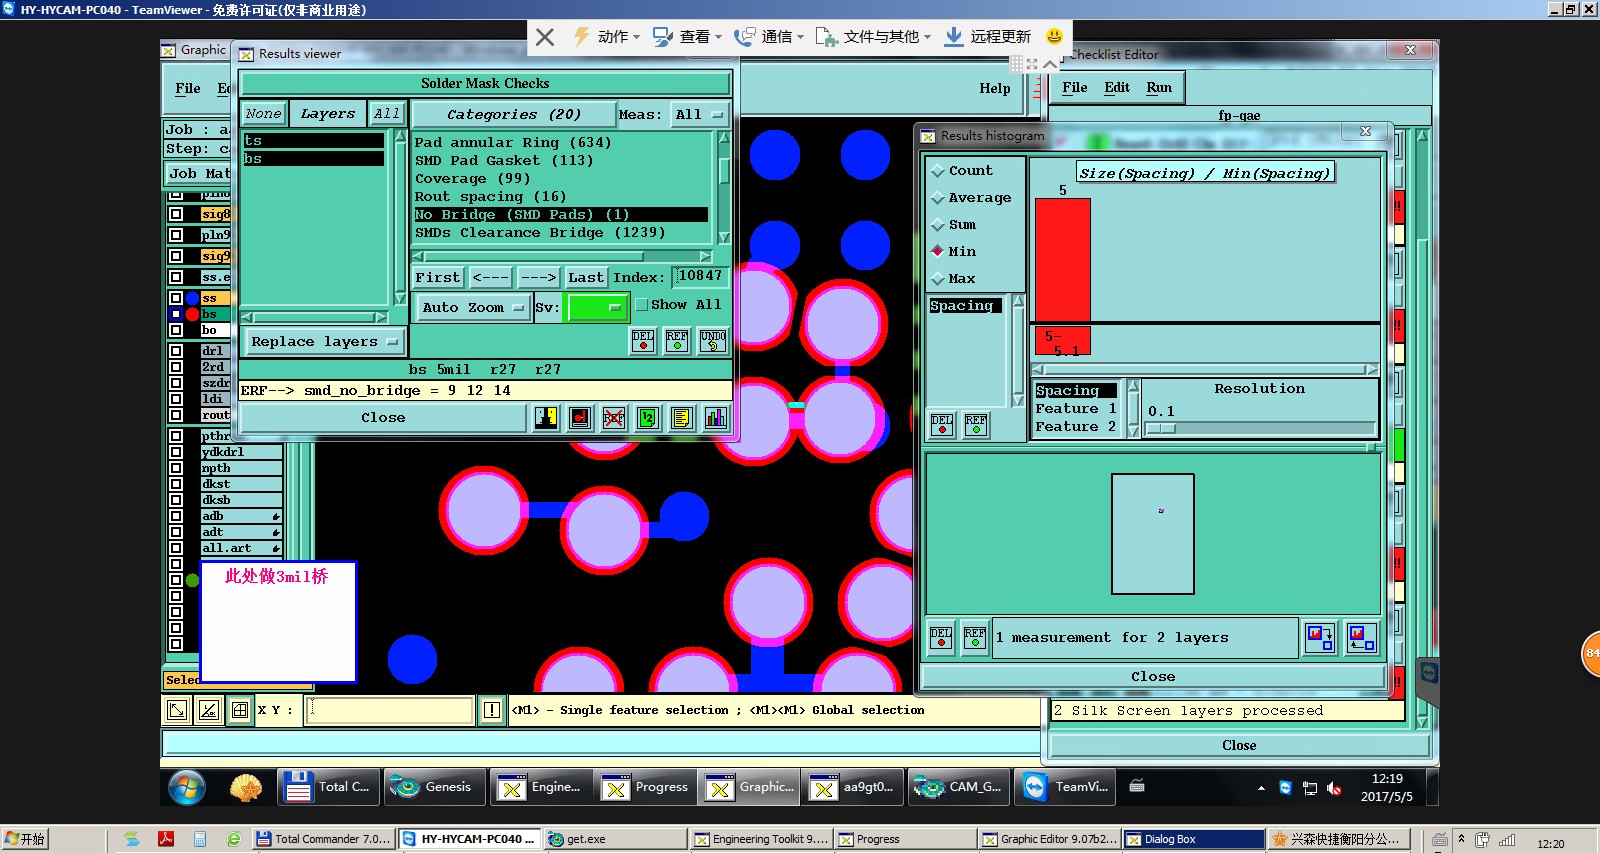This screenshot has height=853, width=1600.
Task: Toggle checkbox for layer bo
Action: pos(176,330)
